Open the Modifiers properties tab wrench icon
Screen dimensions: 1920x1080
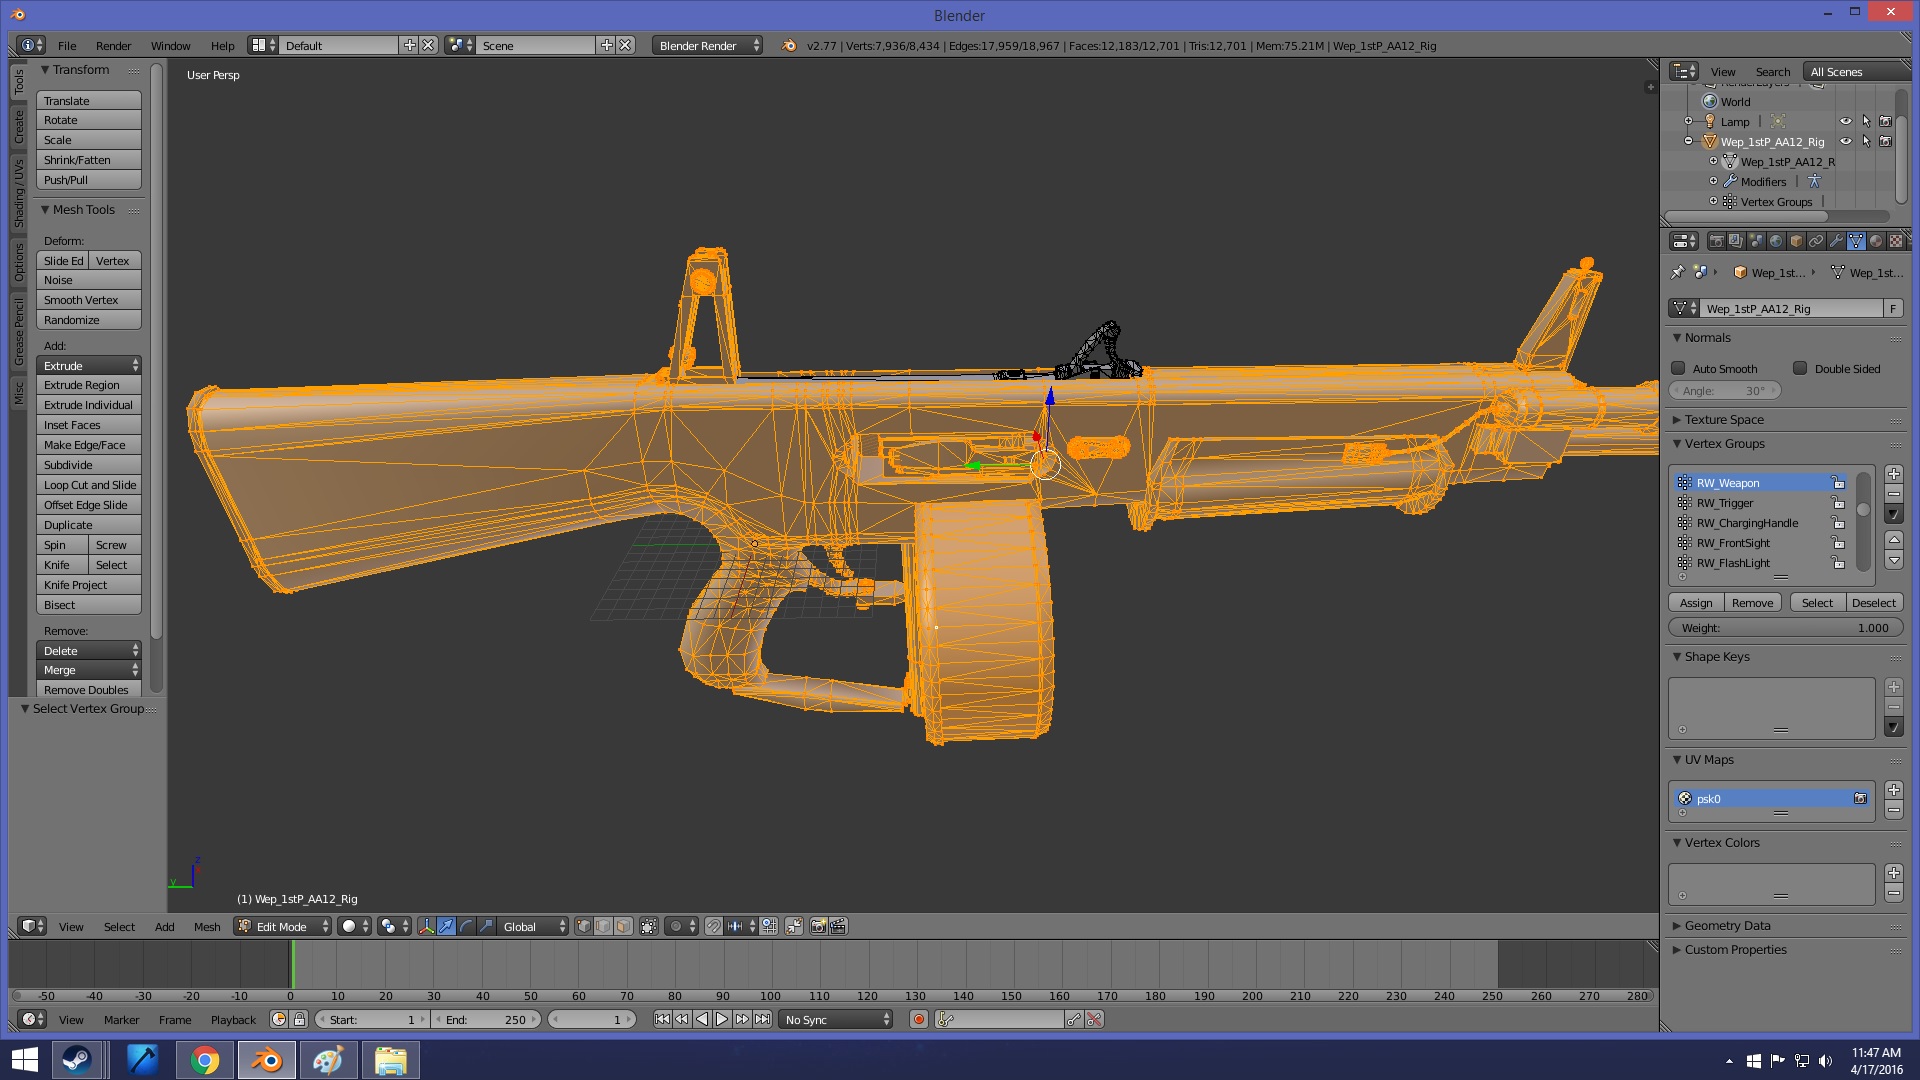(1836, 241)
